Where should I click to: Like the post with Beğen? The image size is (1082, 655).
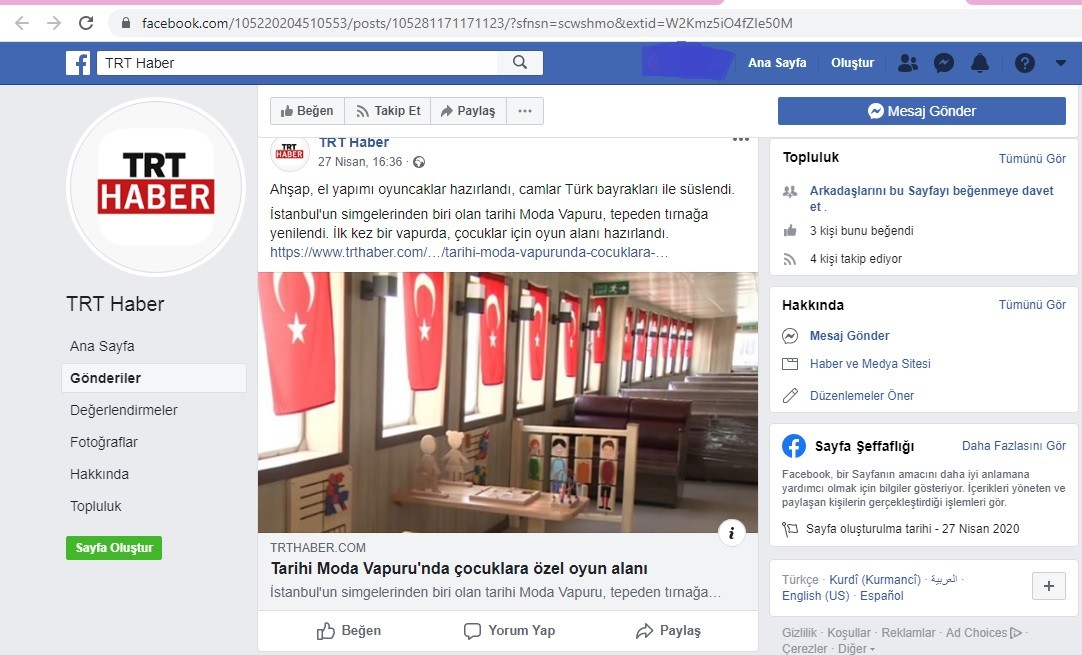coord(348,630)
